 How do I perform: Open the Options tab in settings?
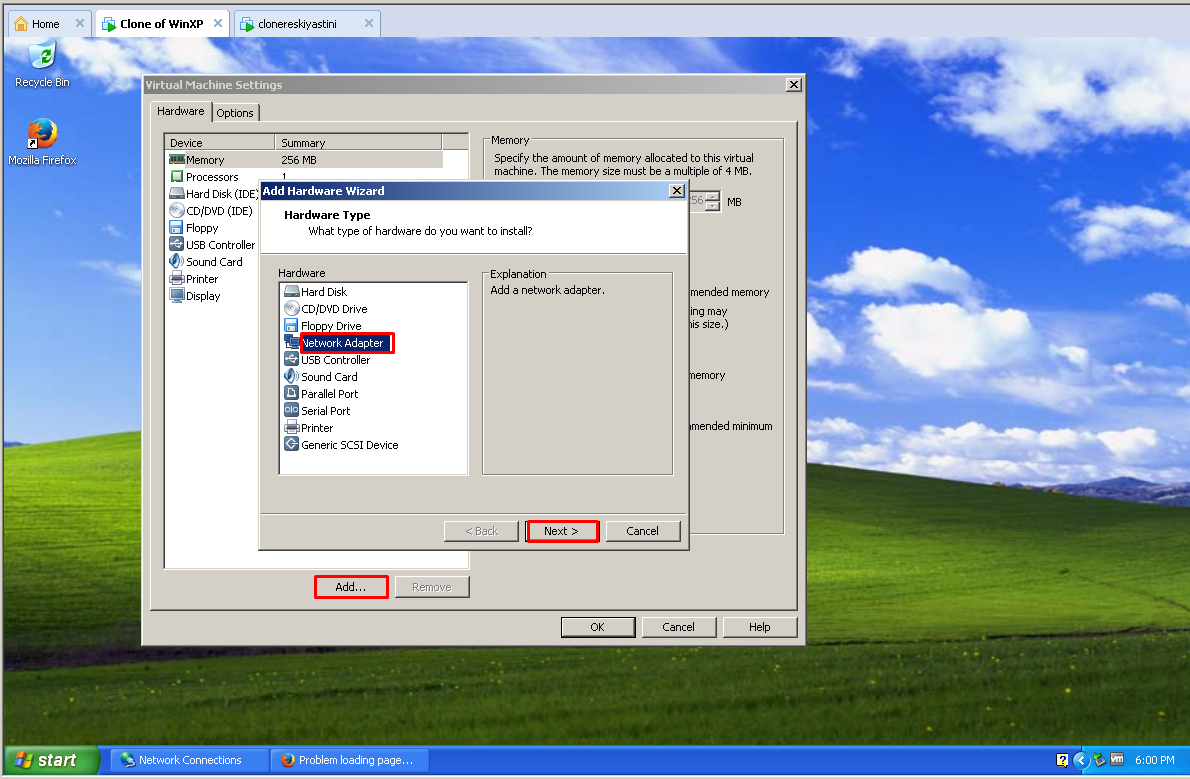235,112
